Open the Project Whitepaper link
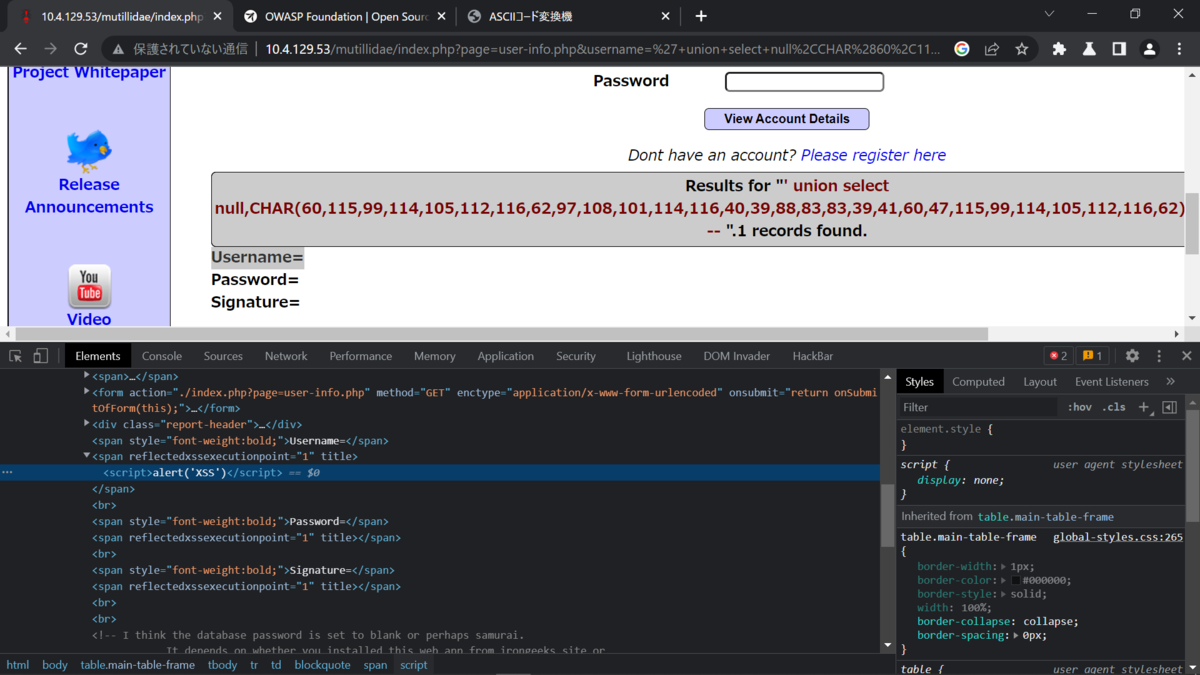1200x675 pixels. (89, 73)
